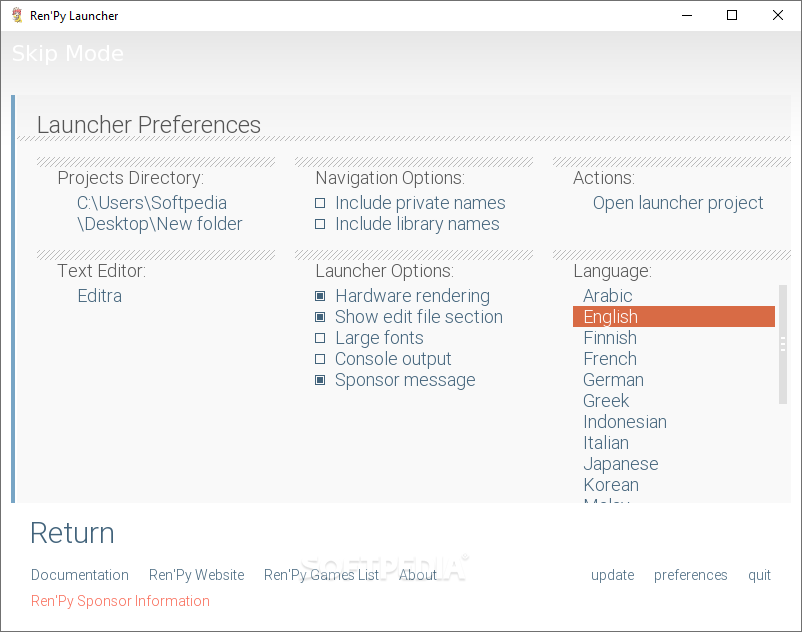Click the Return button
This screenshot has height=632, width=802.
[x=72, y=533]
